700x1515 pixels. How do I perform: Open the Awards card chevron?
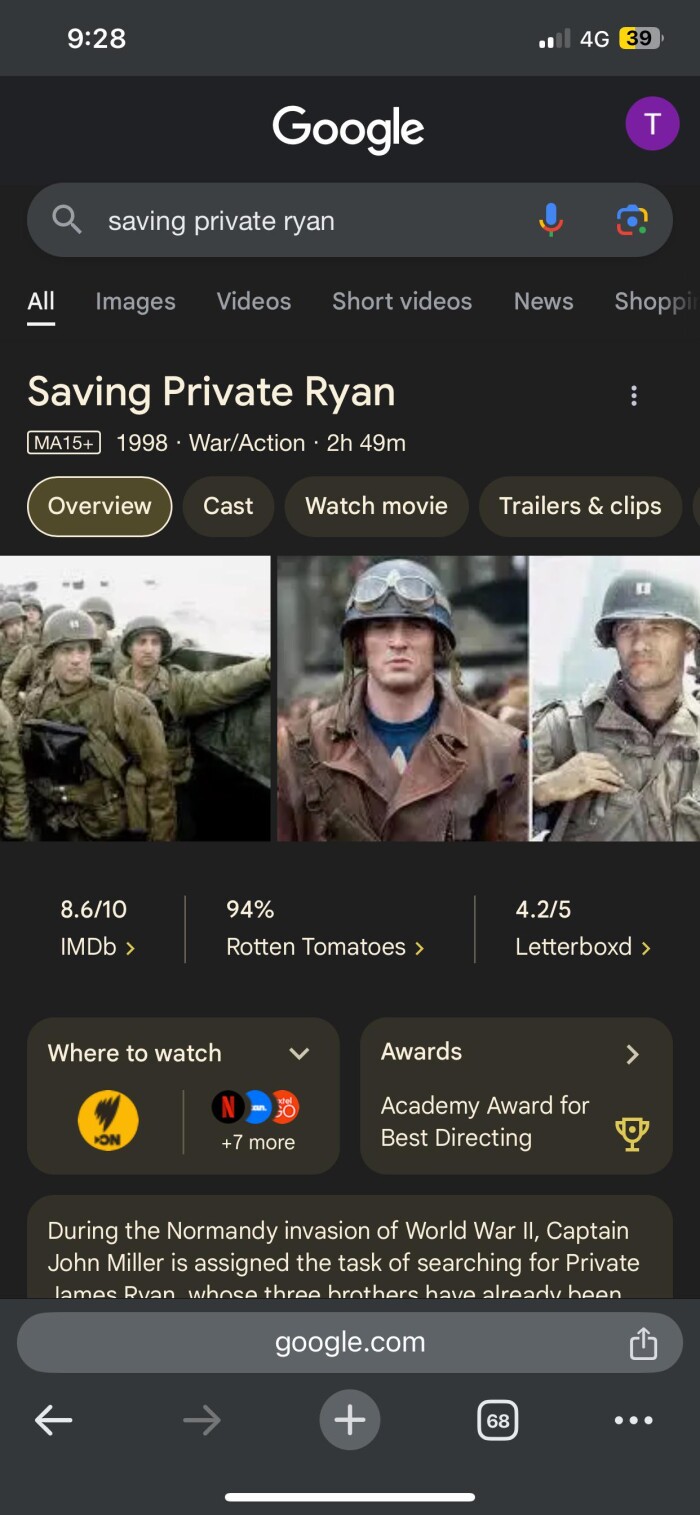tap(632, 1054)
